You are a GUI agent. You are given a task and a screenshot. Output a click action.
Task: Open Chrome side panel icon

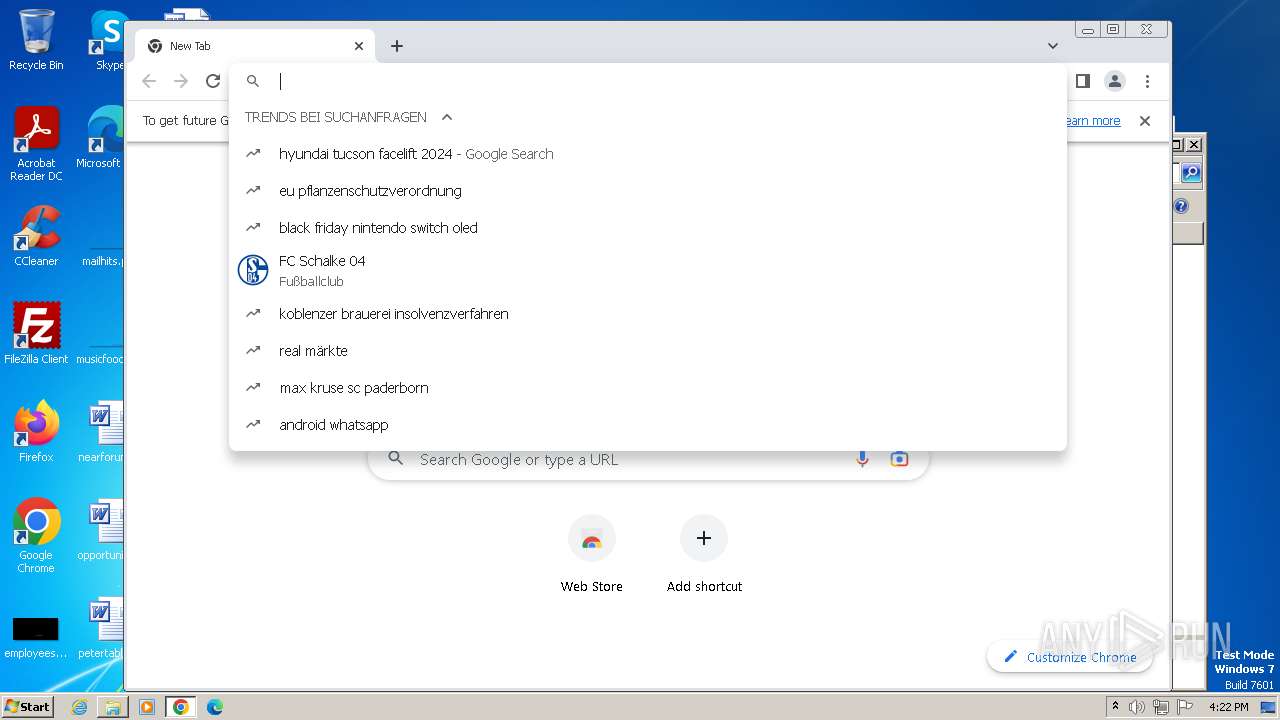(1082, 81)
